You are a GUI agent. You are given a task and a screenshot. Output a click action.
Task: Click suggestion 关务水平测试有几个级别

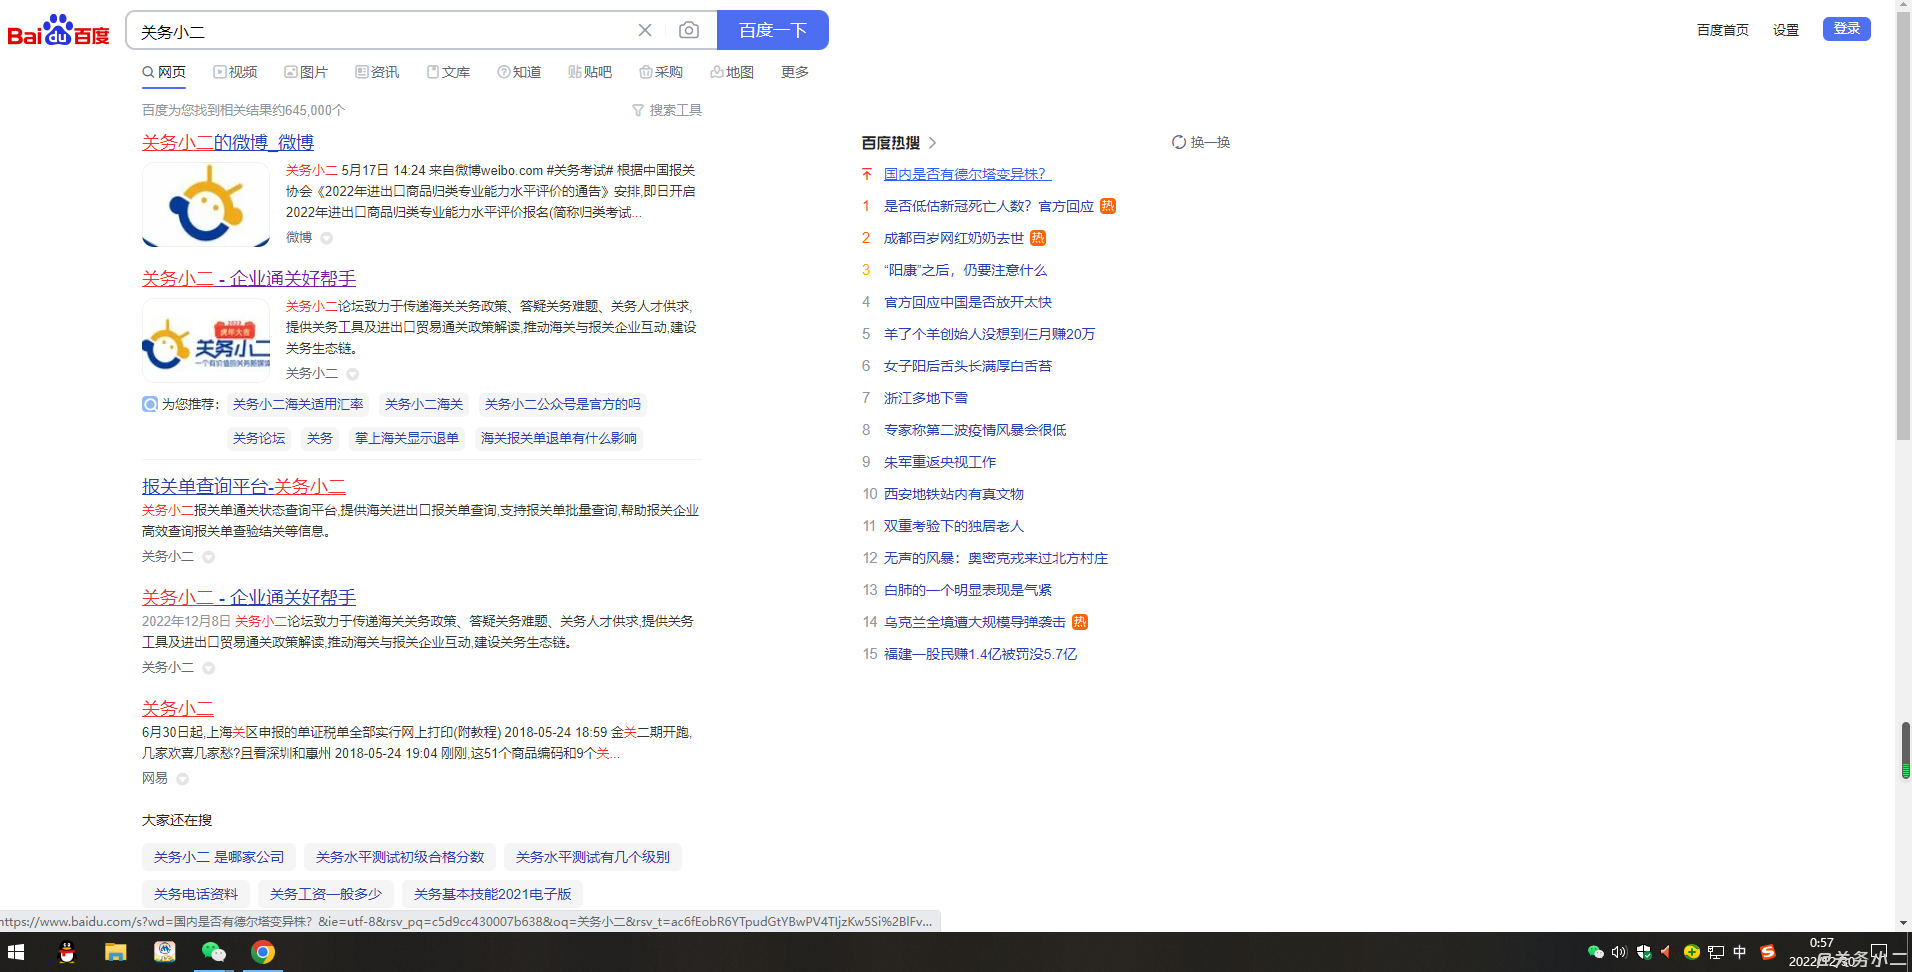pyautogui.click(x=593, y=857)
